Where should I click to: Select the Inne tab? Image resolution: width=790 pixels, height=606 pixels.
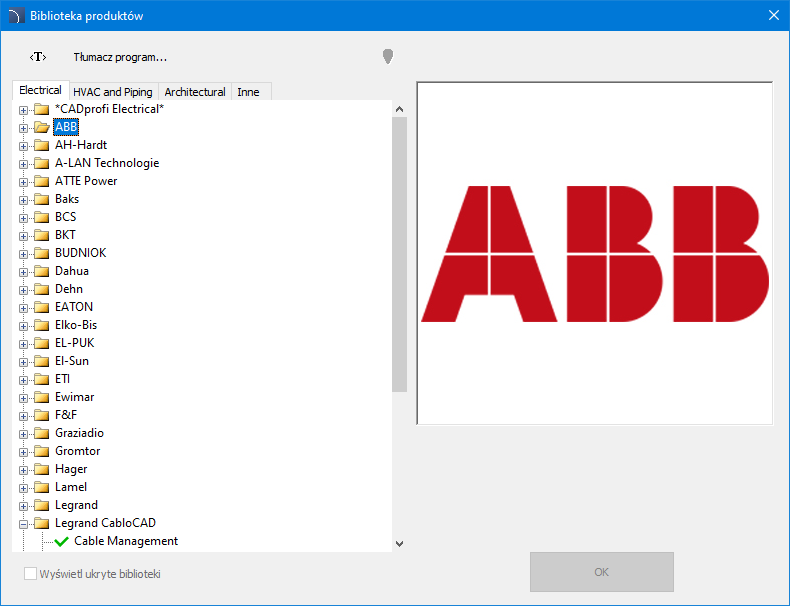(248, 92)
